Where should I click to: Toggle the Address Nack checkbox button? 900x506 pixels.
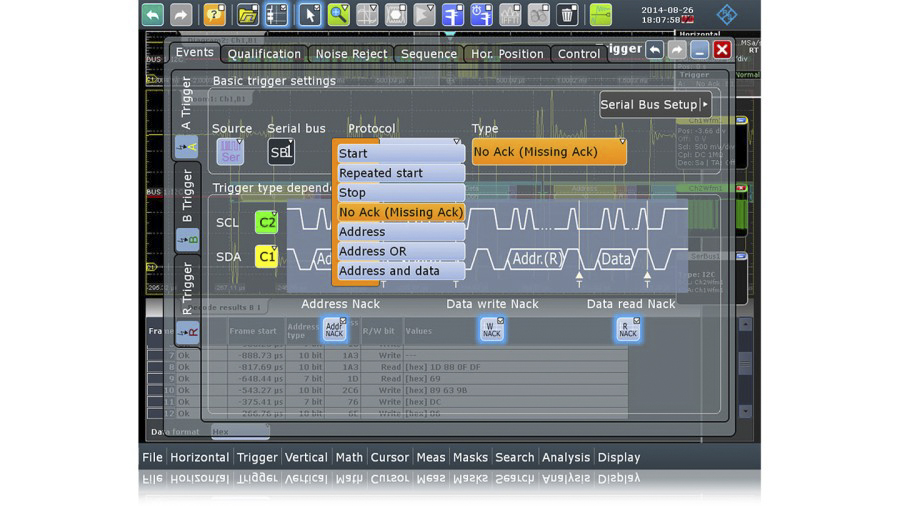point(334,329)
